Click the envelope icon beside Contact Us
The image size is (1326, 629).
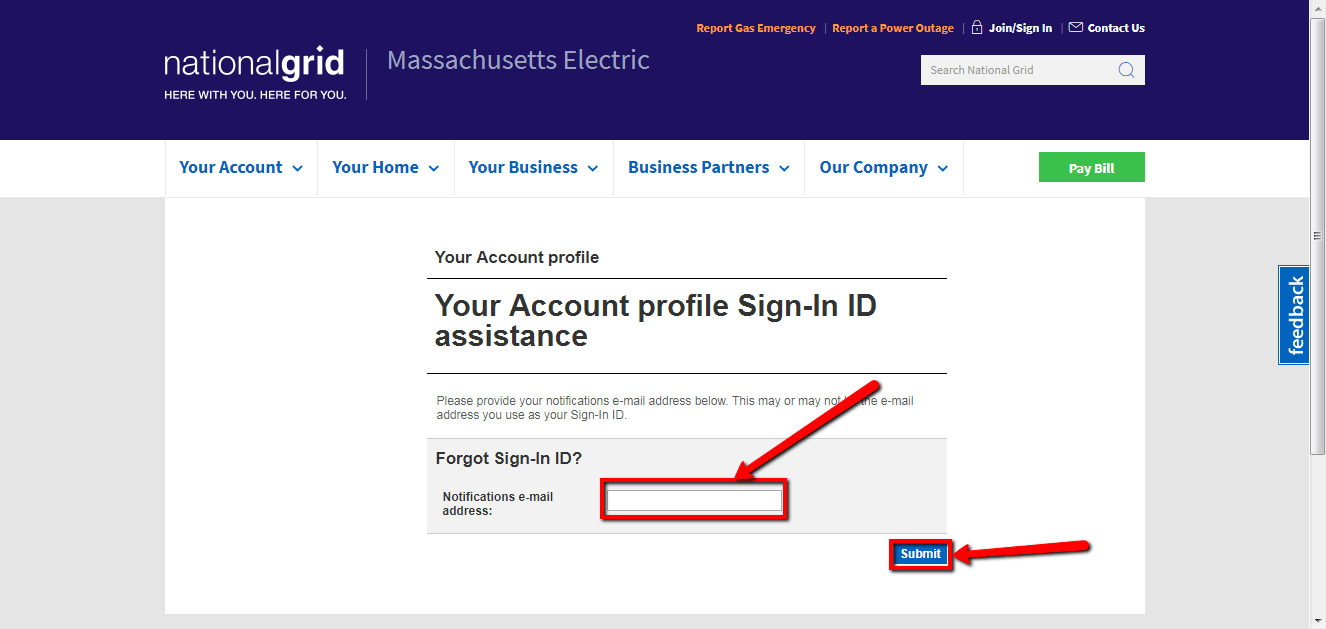click(x=1074, y=27)
